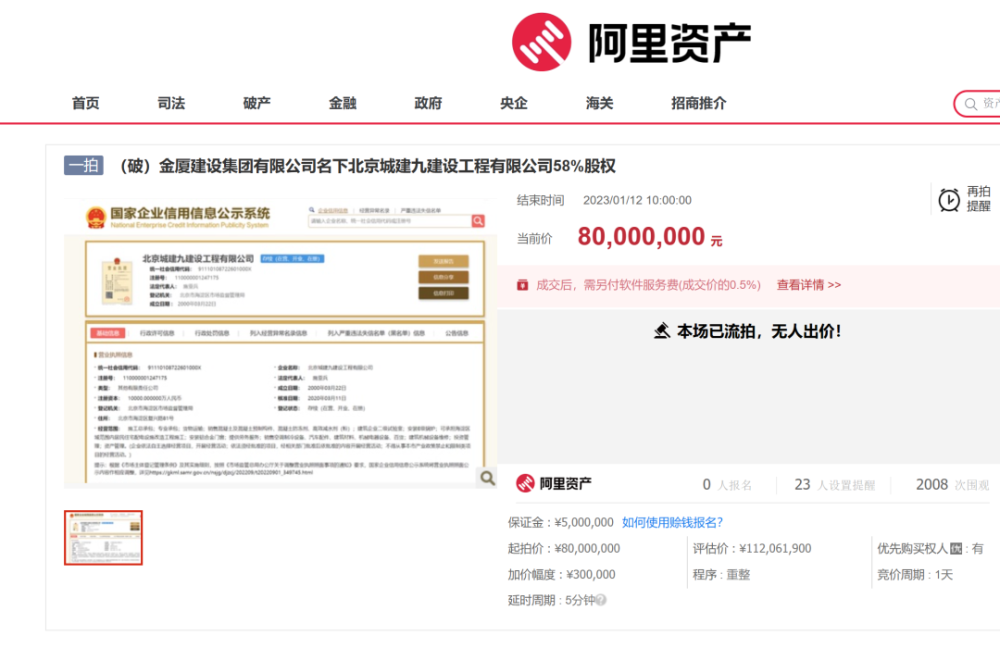Open the 政府 navigation tab

point(428,103)
